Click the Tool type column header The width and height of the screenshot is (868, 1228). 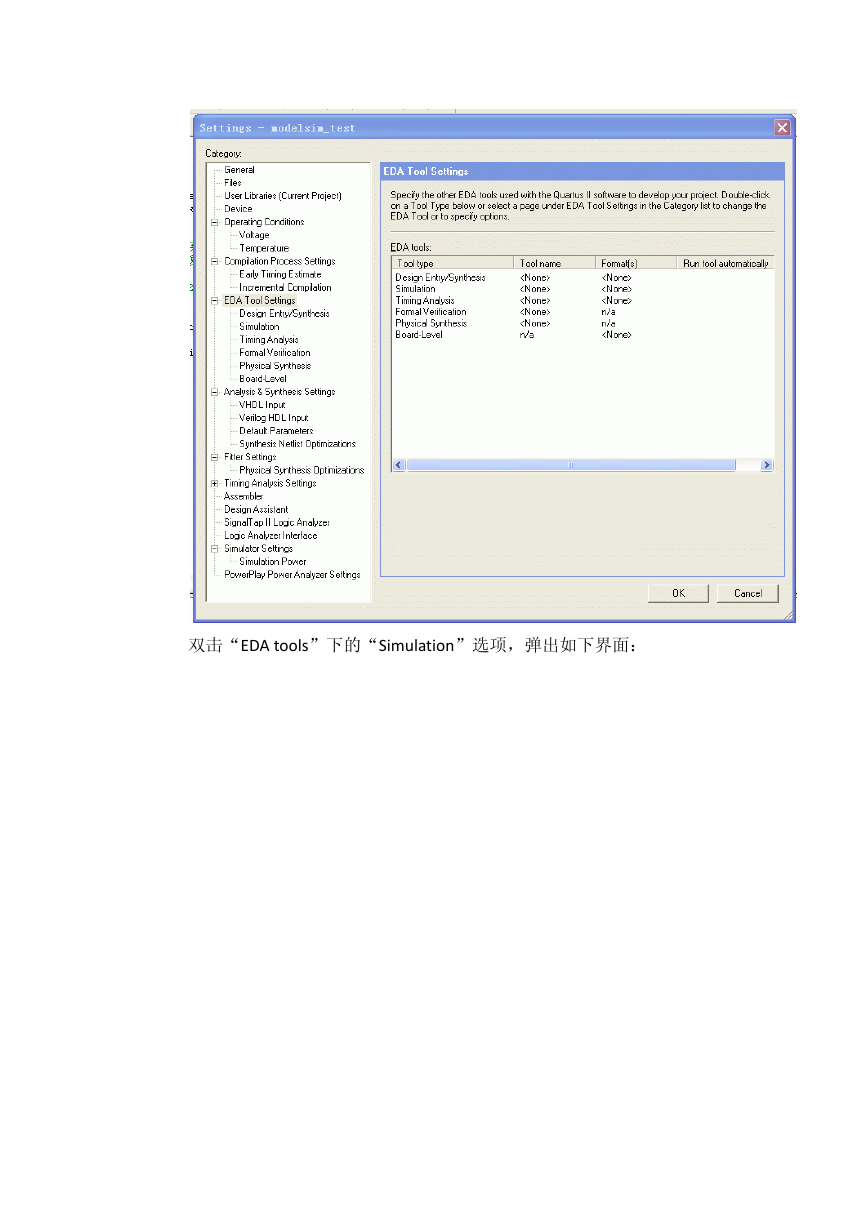coord(452,263)
